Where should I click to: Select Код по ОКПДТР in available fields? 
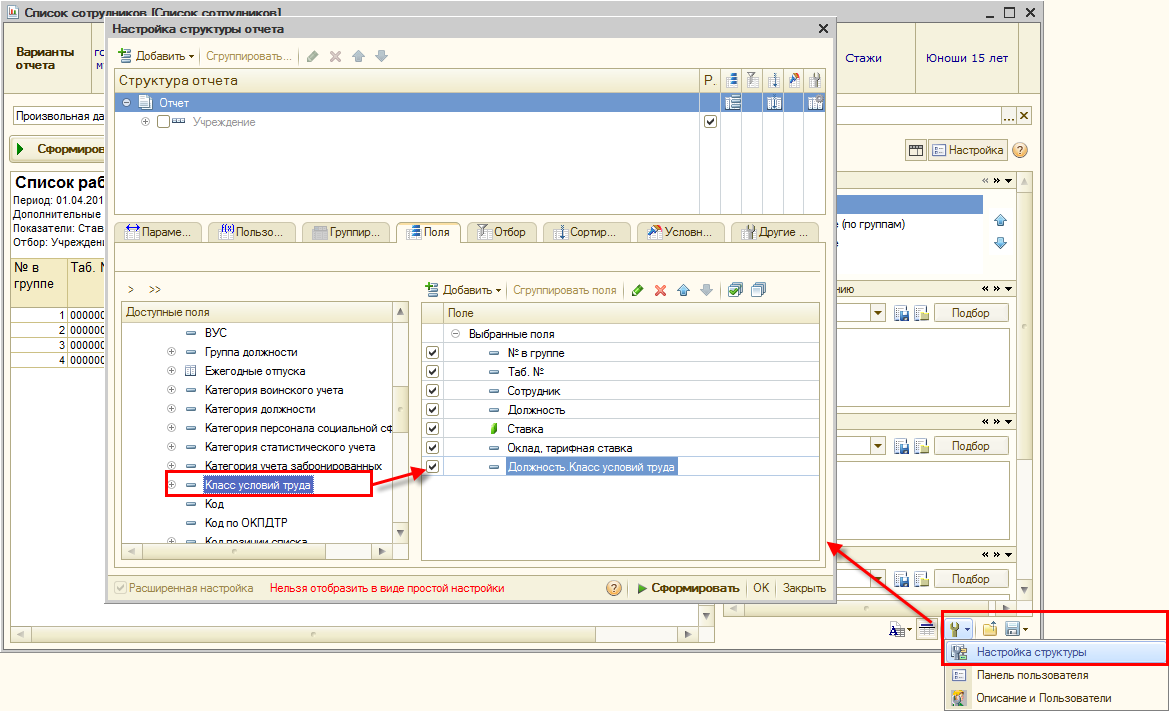pos(246,523)
